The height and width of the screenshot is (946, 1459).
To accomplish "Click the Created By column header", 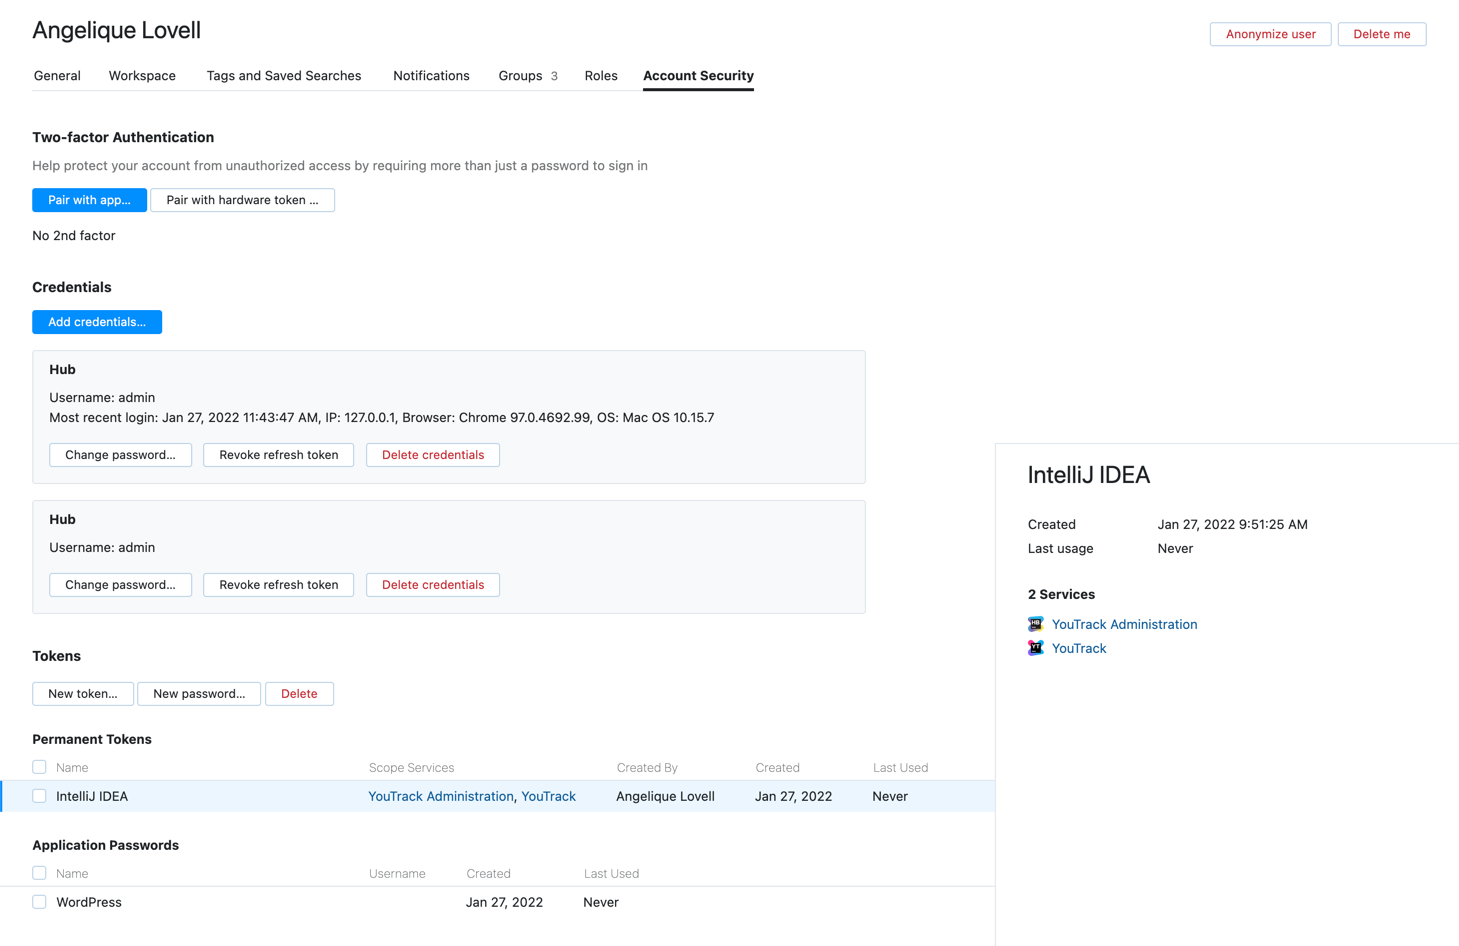I will click(x=647, y=768).
